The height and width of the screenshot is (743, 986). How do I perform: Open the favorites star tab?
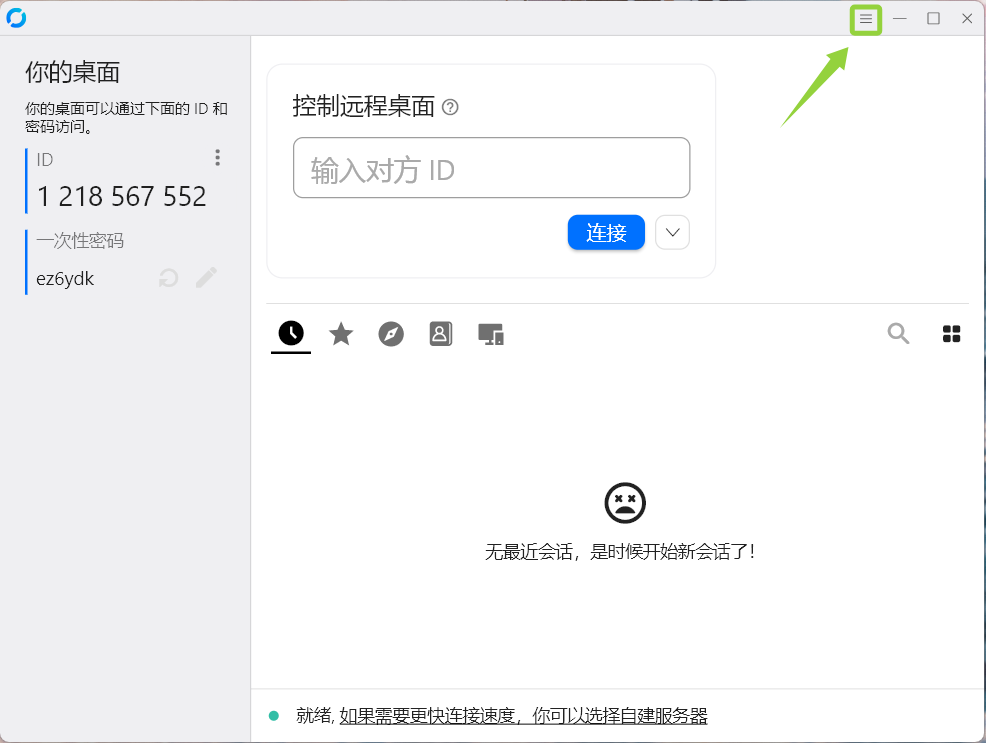[x=341, y=334]
